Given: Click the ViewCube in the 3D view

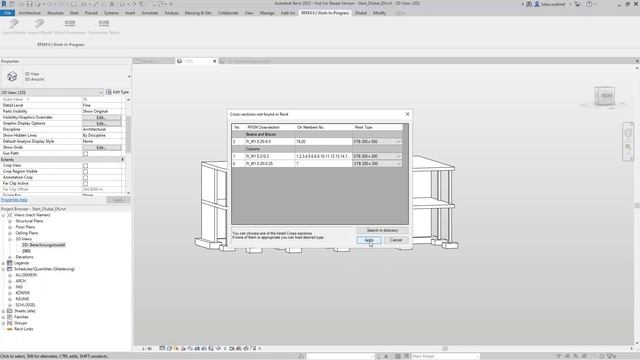Looking at the screenshot, I should tap(604, 96).
